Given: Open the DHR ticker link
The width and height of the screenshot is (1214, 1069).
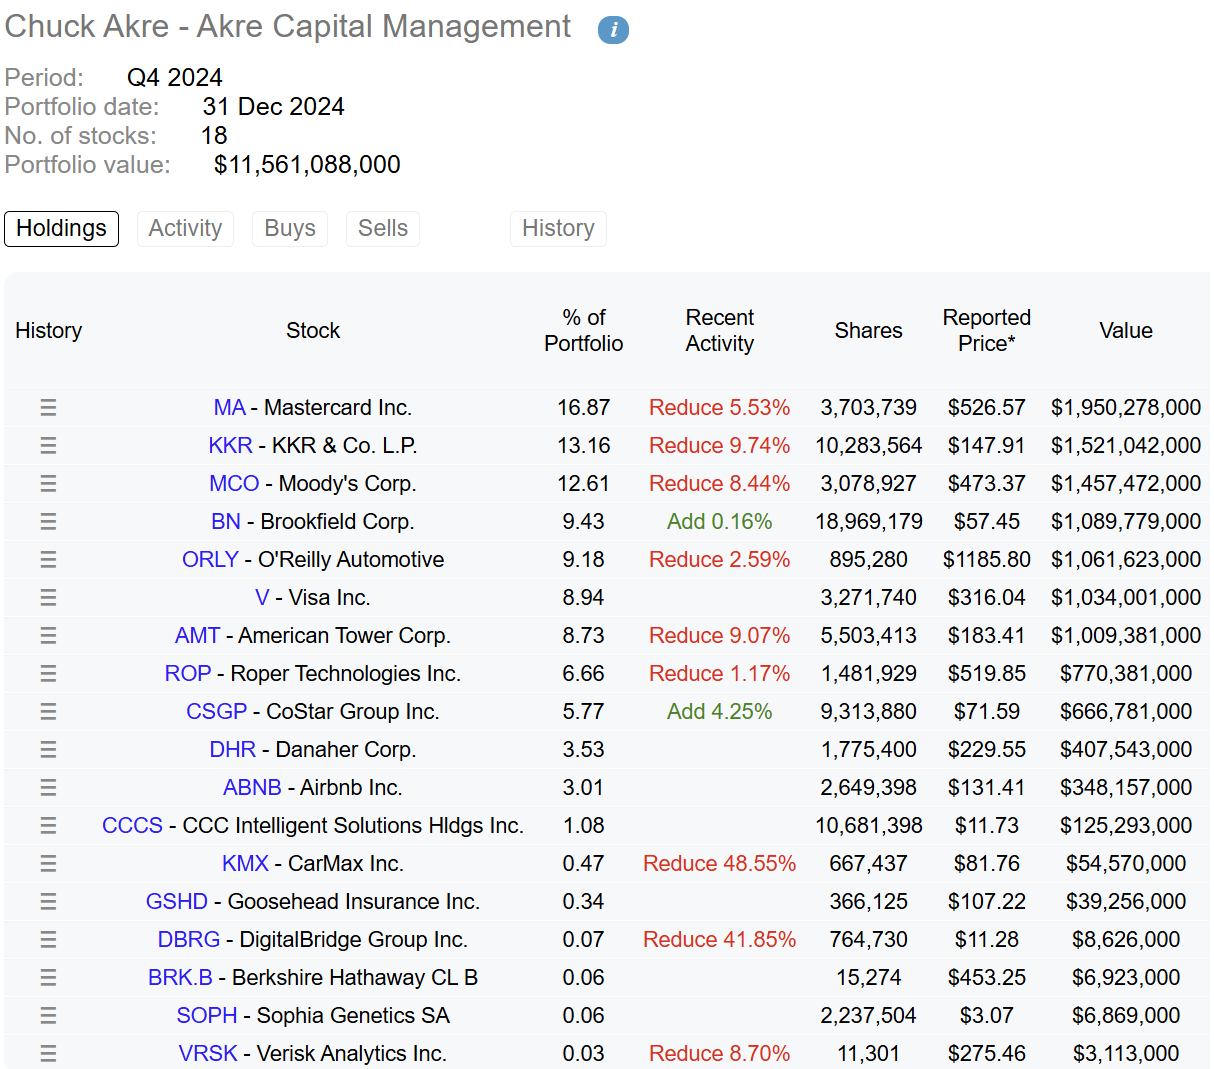Looking at the screenshot, I should 233,749.
